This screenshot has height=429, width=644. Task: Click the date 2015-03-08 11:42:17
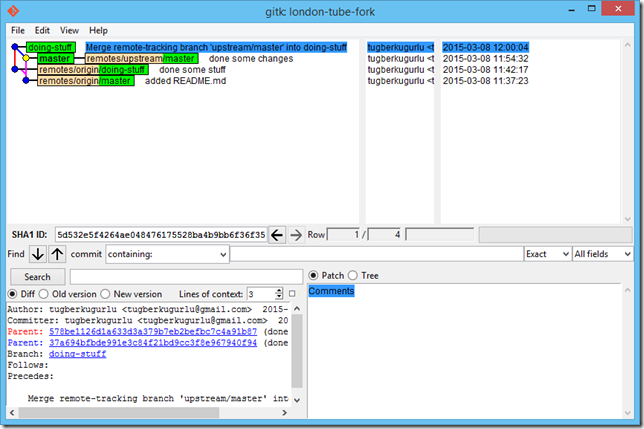(x=485, y=69)
